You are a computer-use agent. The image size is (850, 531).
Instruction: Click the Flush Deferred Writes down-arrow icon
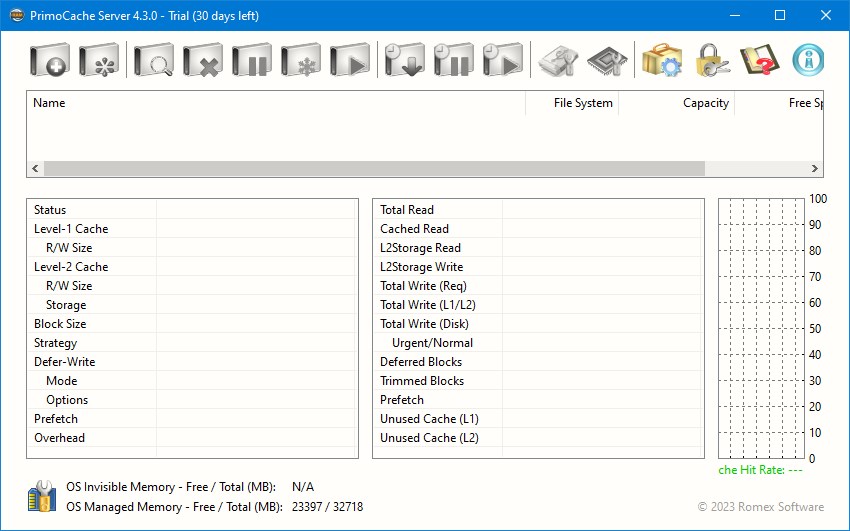tap(405, 60)
